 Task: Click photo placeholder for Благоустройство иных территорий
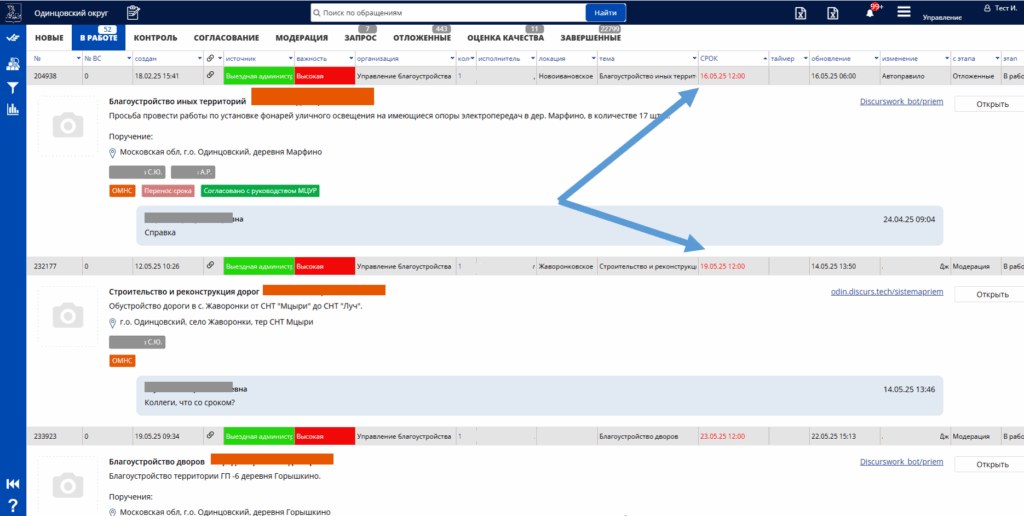tap(68, 125)
